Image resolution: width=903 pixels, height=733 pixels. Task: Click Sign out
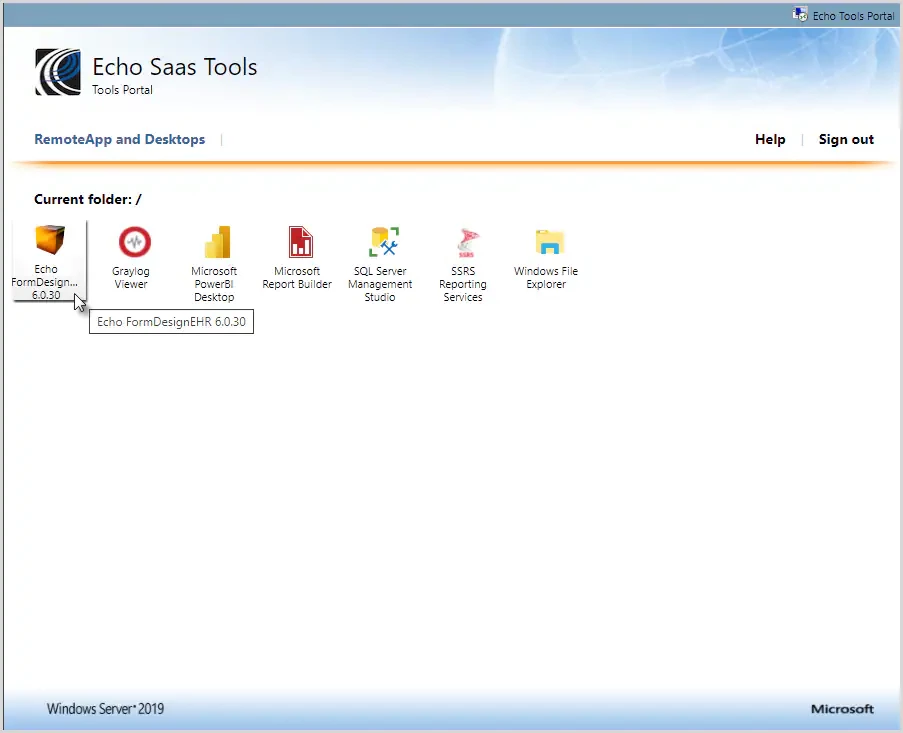846,139
